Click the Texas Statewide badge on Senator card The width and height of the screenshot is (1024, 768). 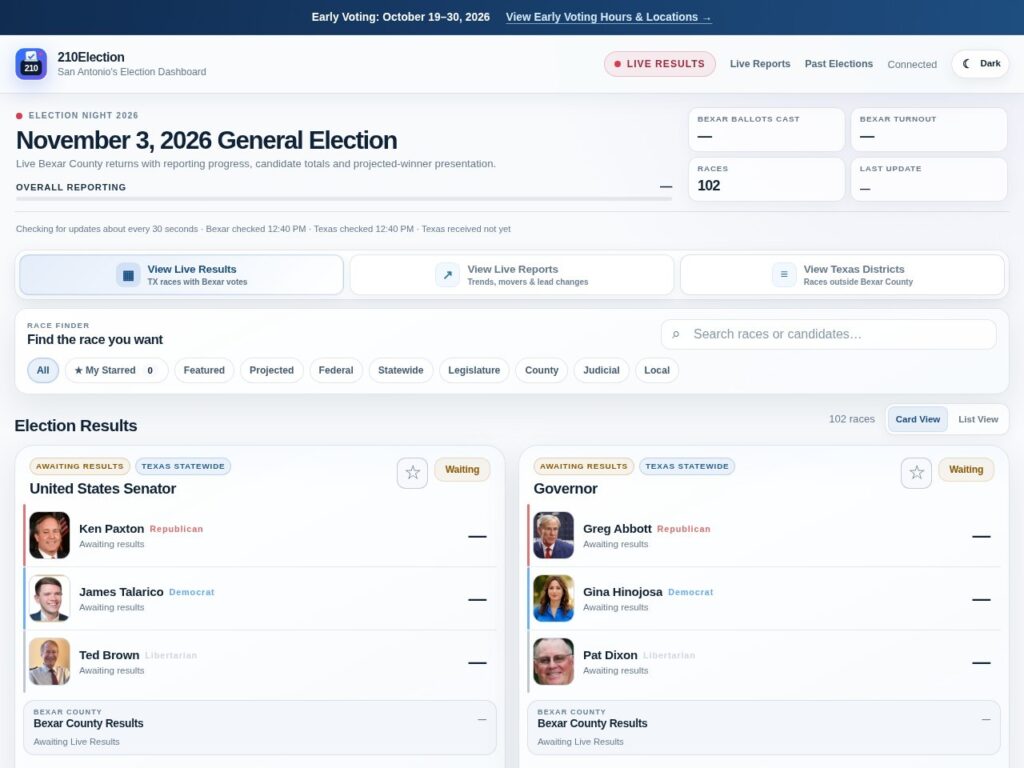183,466
